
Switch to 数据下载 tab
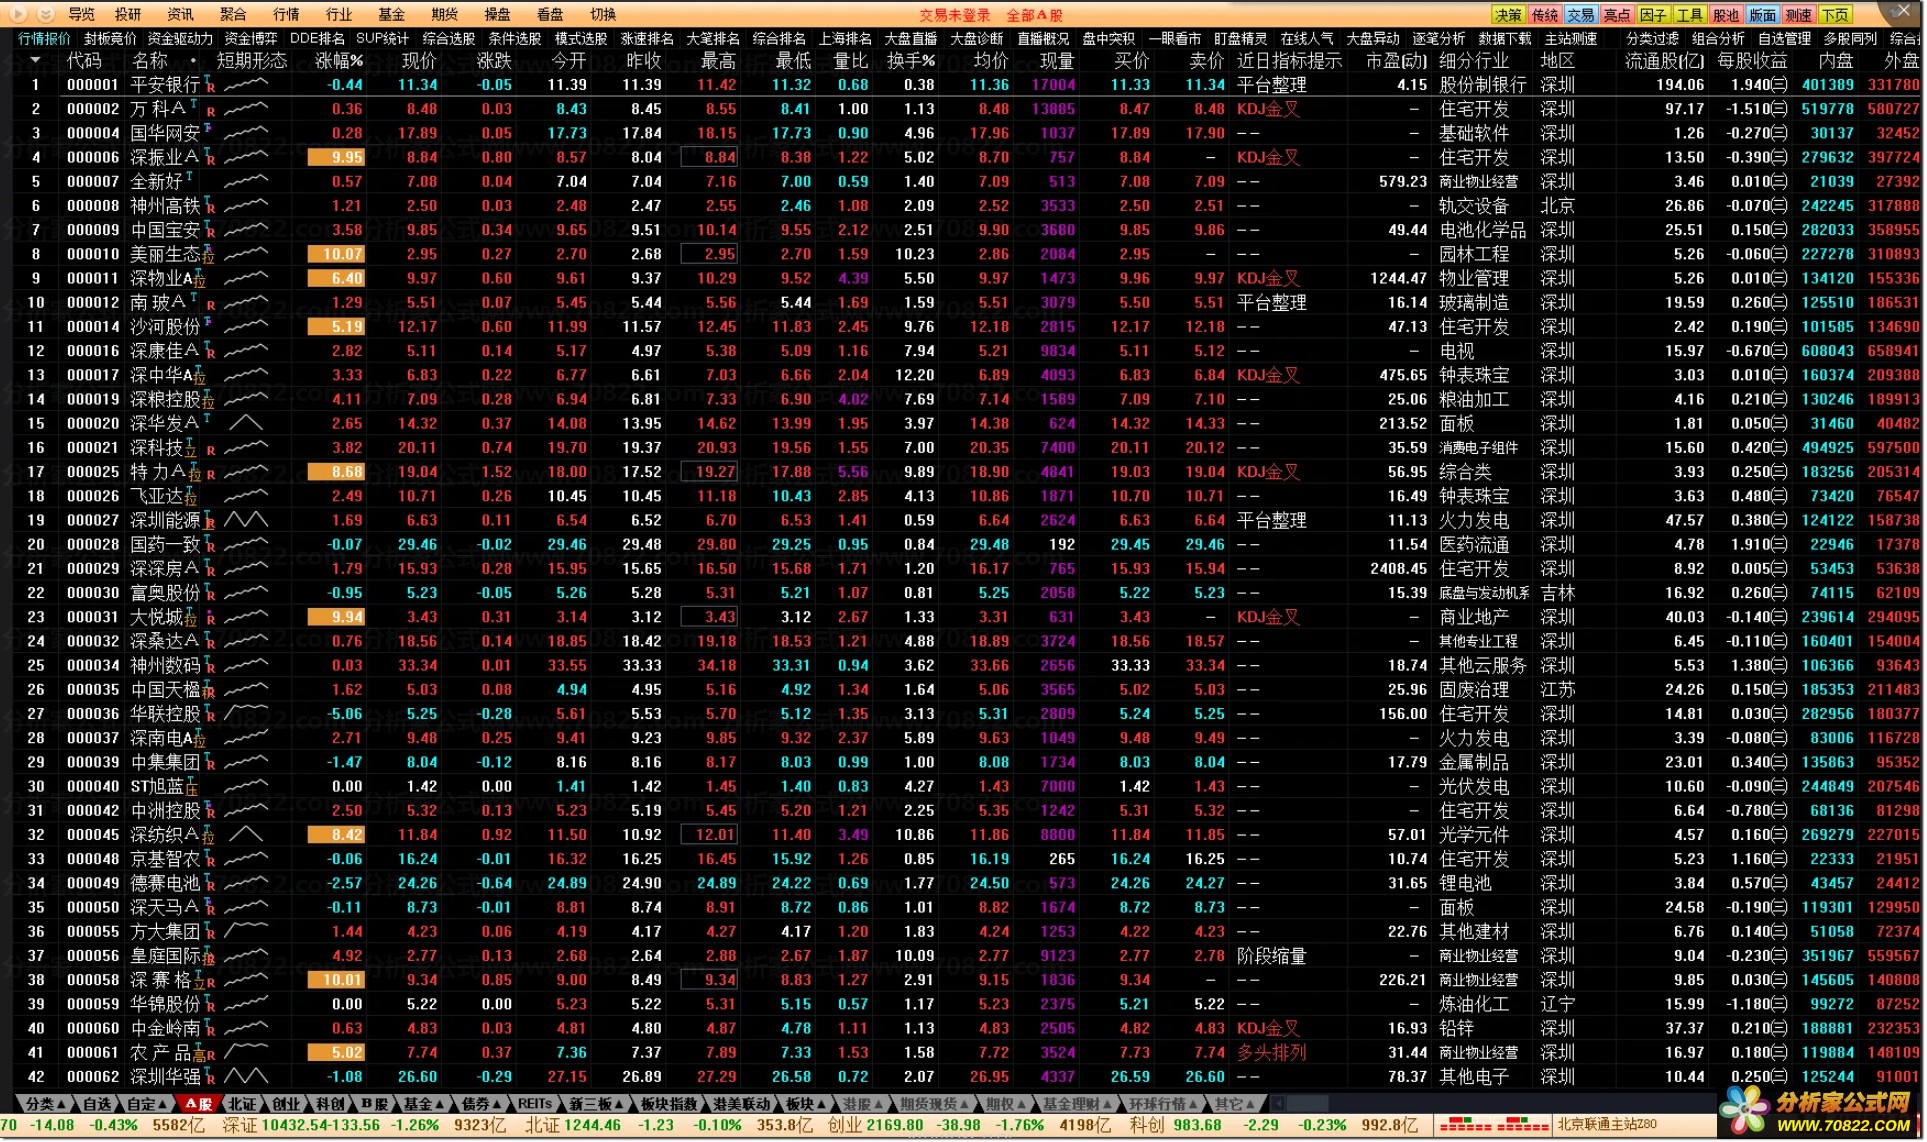(x=1505, y=38)
